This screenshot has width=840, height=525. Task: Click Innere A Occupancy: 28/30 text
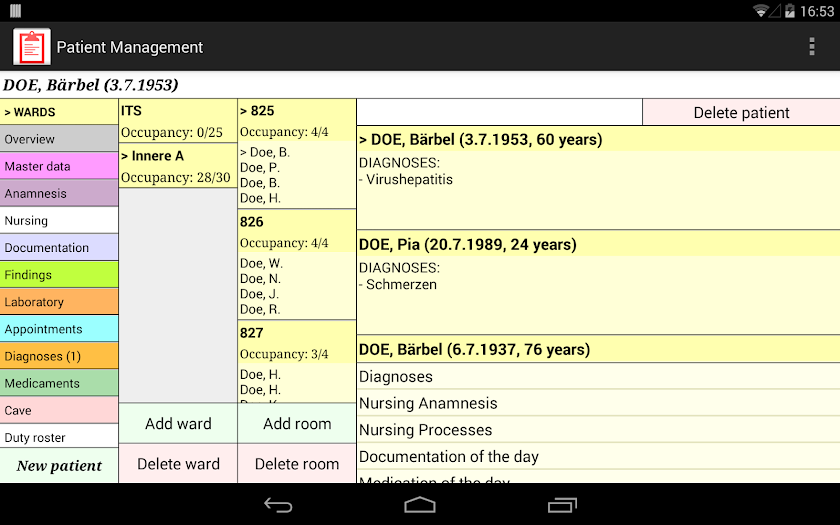point(176,177)
